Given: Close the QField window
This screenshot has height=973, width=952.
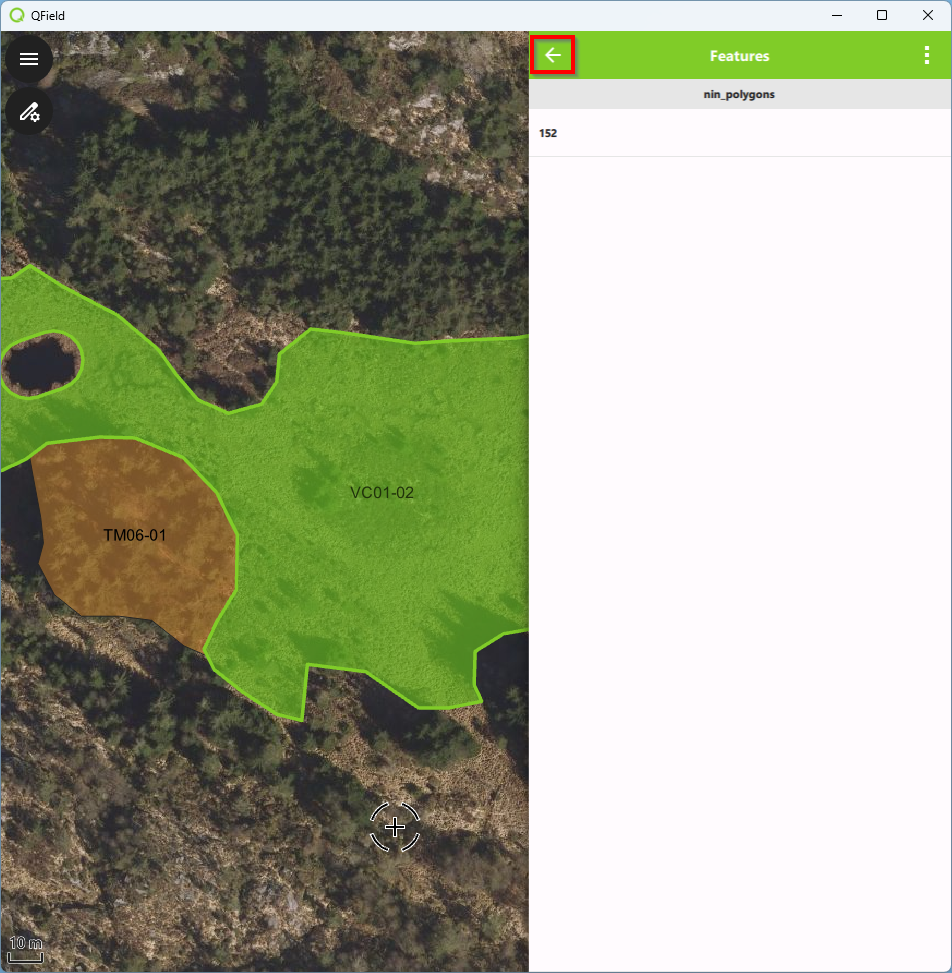Looking at the screenshot, I should coord(928,15).
